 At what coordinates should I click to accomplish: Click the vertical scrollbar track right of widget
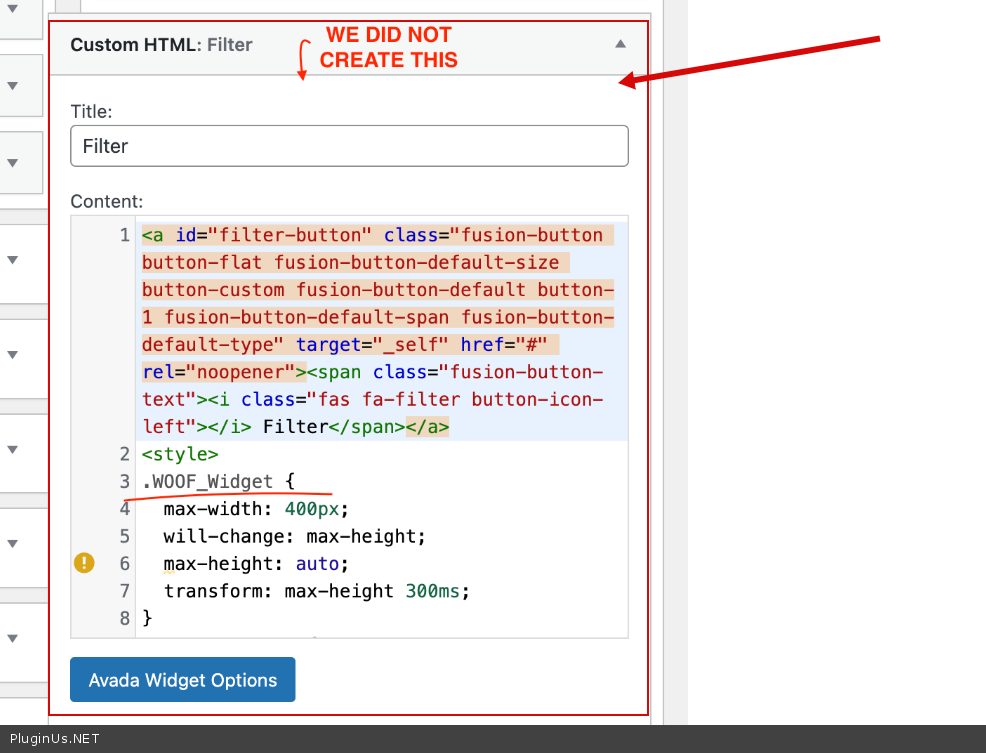pyautogui.click(x=675, y=400)
